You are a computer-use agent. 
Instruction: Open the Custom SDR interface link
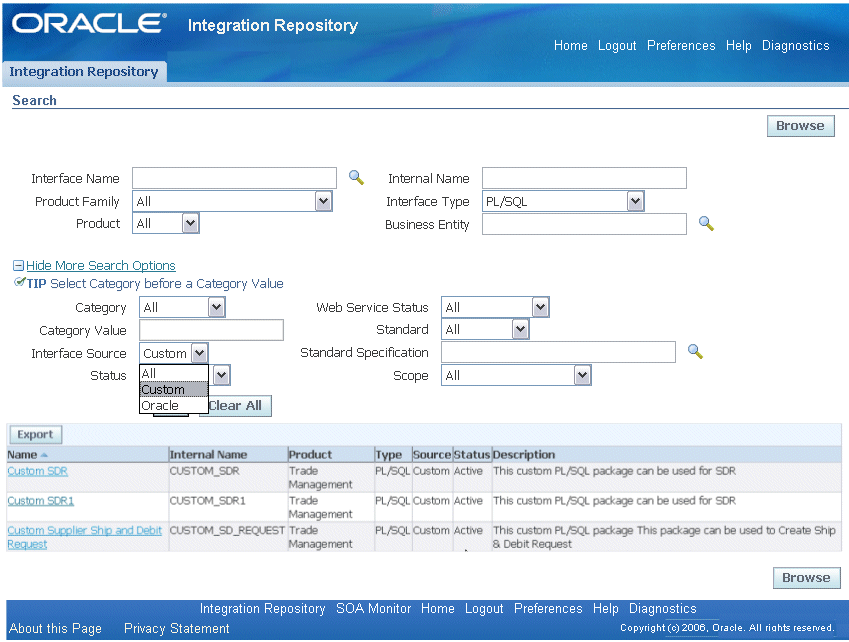37,471
